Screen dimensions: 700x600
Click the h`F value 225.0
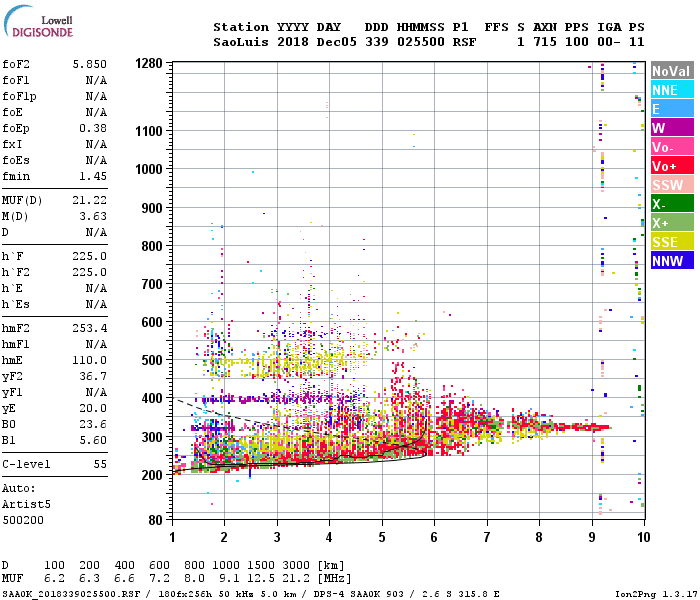(x=90, y=256)
